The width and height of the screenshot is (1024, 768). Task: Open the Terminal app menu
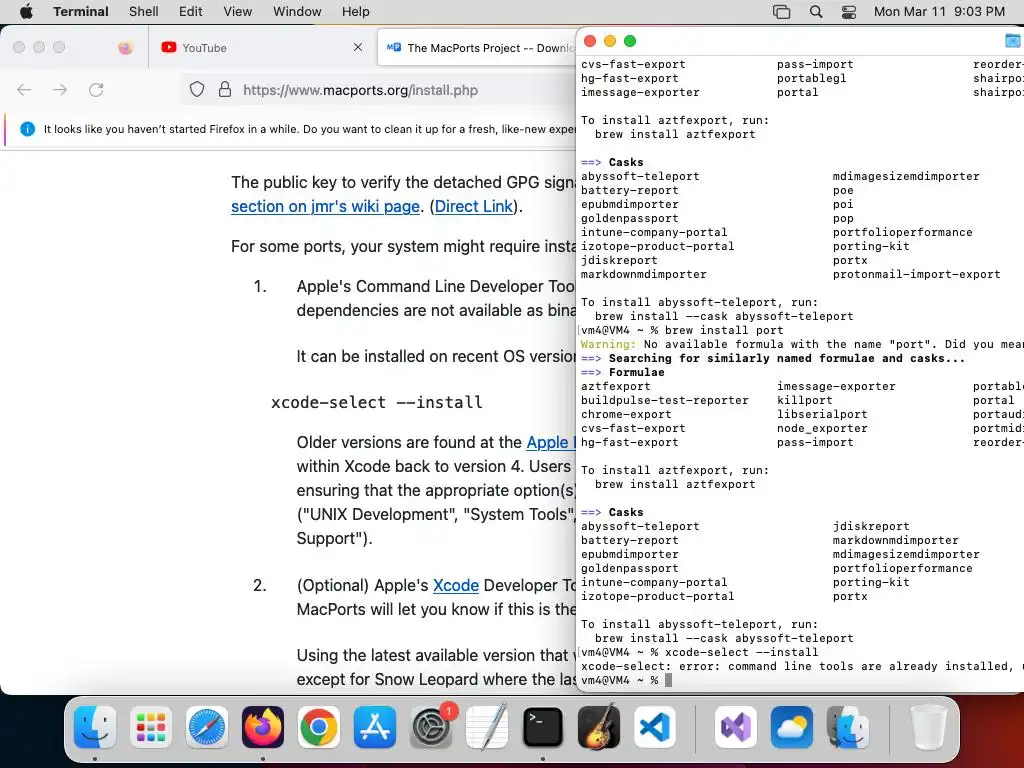[81, 11]
